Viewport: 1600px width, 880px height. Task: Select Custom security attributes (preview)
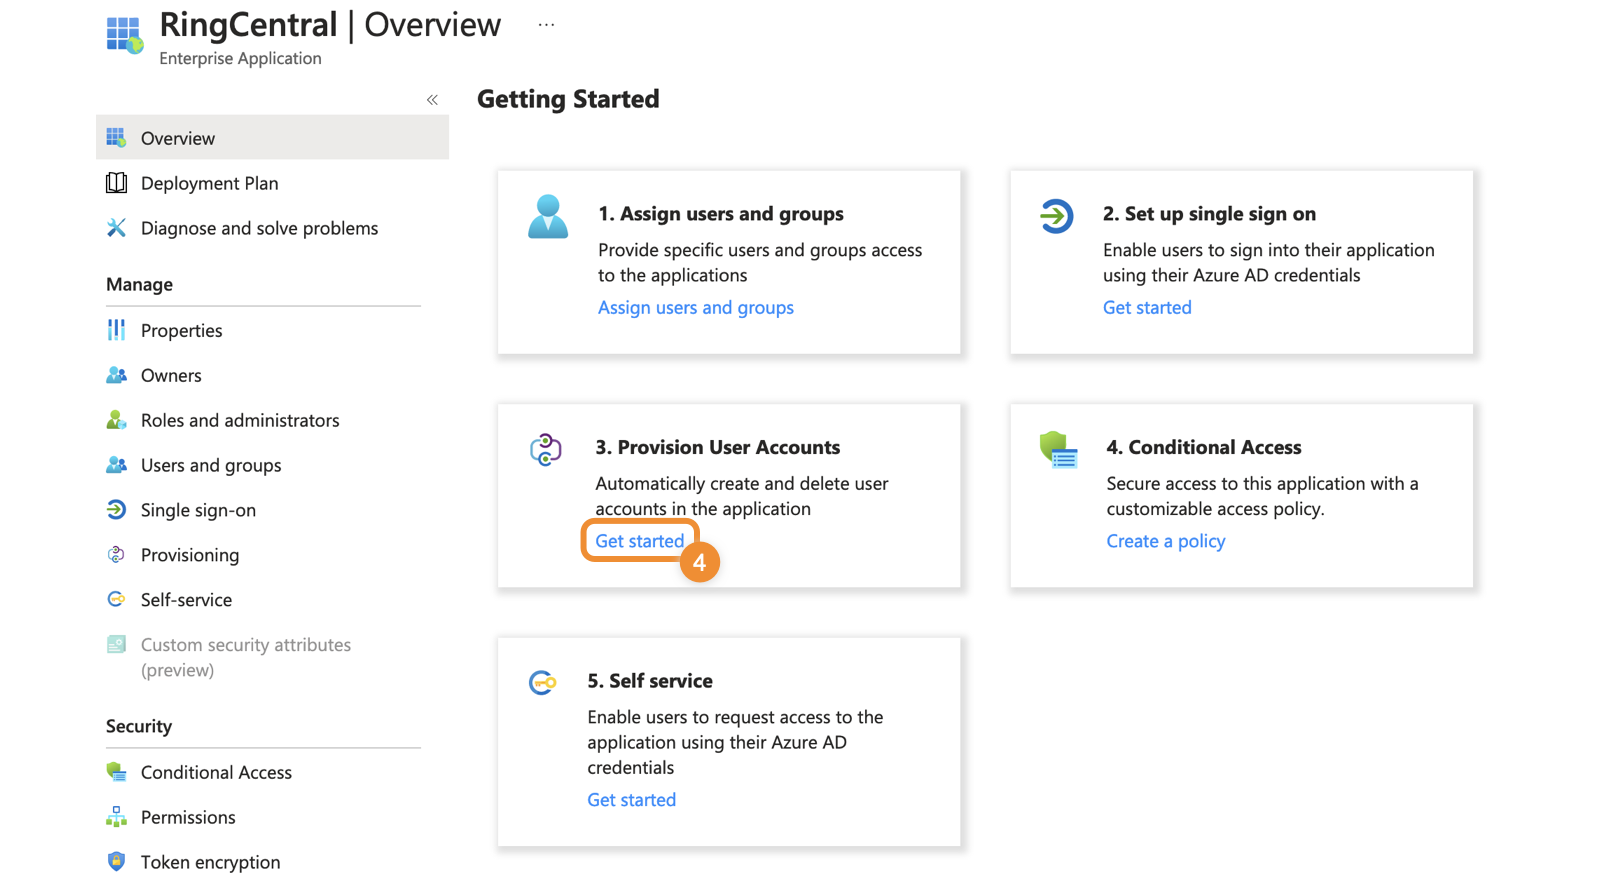click(x=246, y=657)
